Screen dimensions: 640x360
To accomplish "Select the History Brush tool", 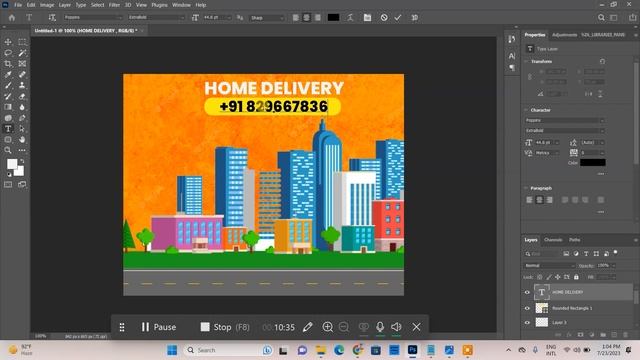I will click(x=8, y=96).
